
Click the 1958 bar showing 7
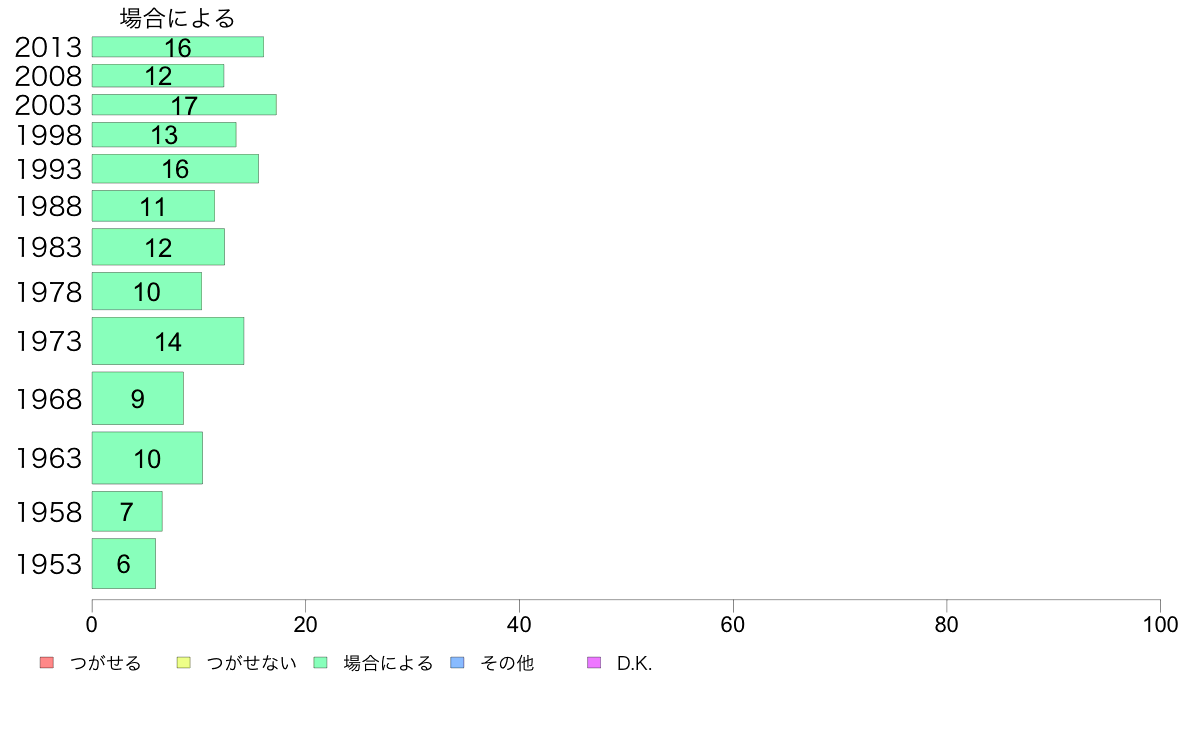click(127, 512)
